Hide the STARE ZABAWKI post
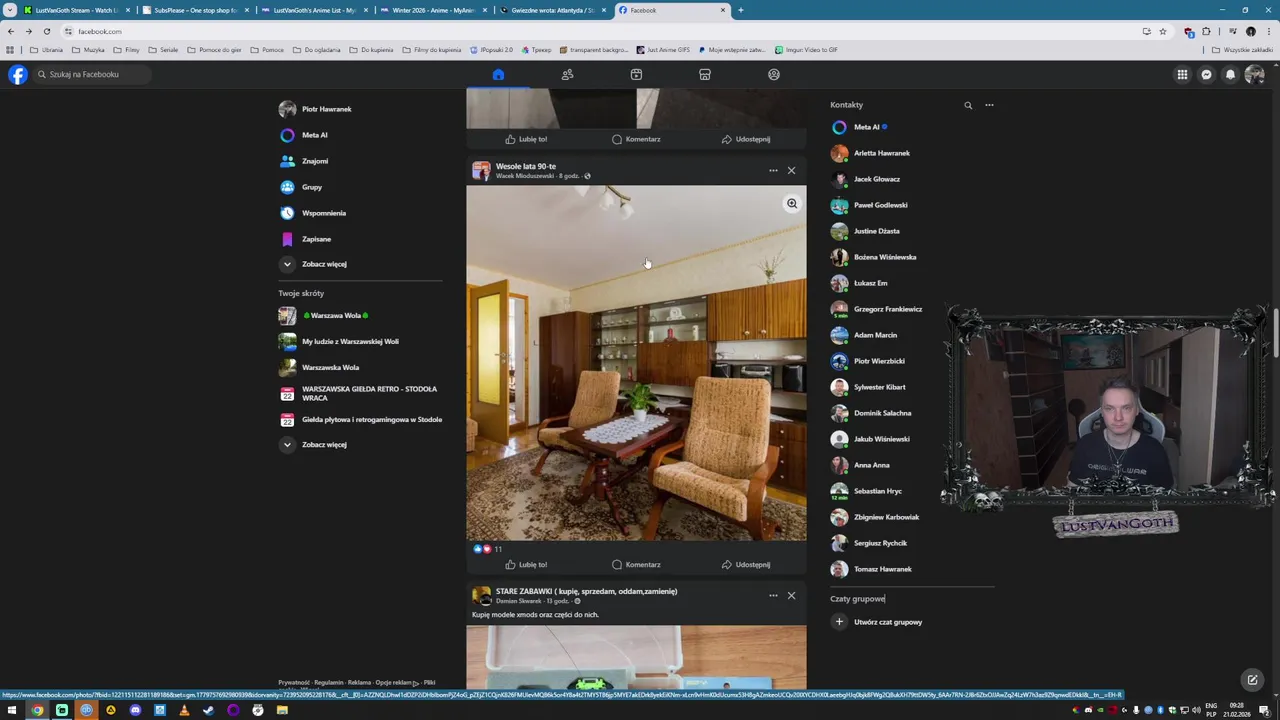The width and height of the screenshot is (1280, 720). pyautogui.click(x=791, y=596)
